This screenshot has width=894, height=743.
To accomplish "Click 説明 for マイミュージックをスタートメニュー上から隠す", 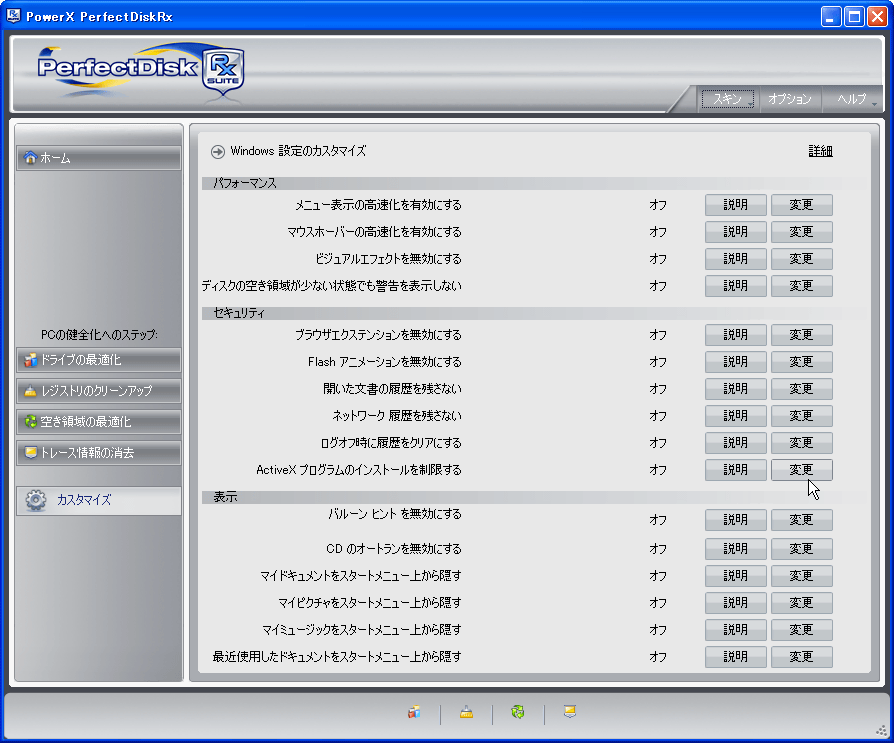I will (735, 630).
